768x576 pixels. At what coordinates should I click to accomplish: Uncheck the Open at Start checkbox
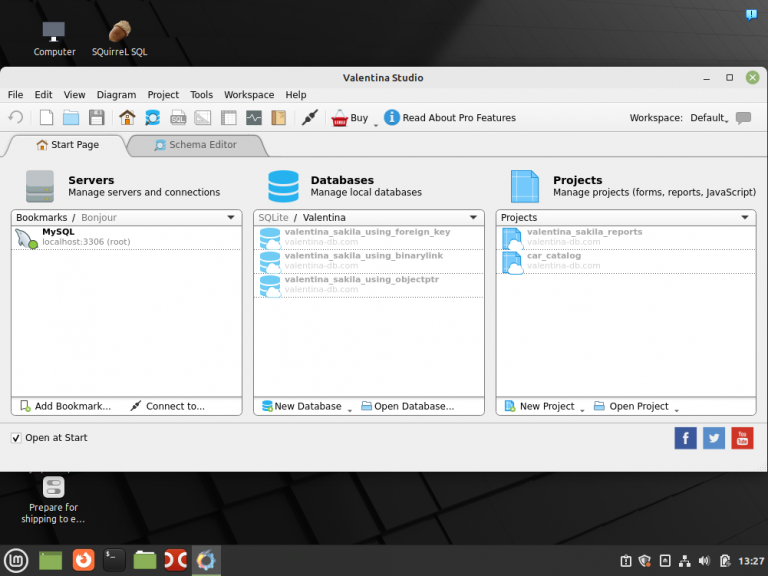(16, 438)
